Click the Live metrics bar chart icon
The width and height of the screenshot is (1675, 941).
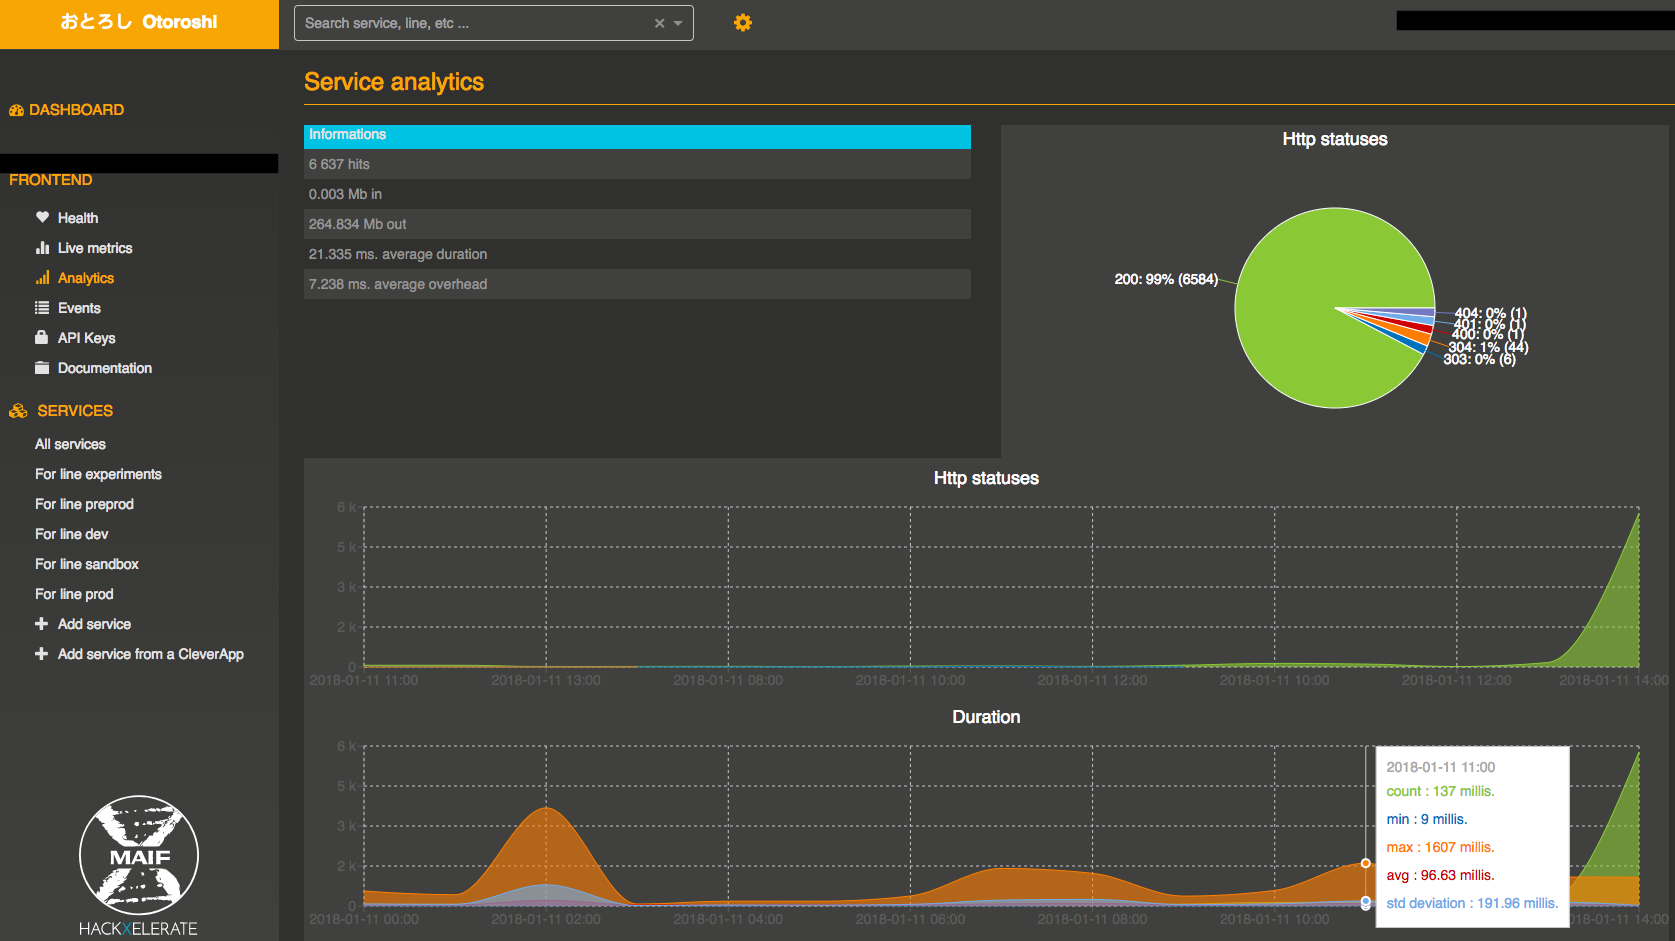(42, 248)
